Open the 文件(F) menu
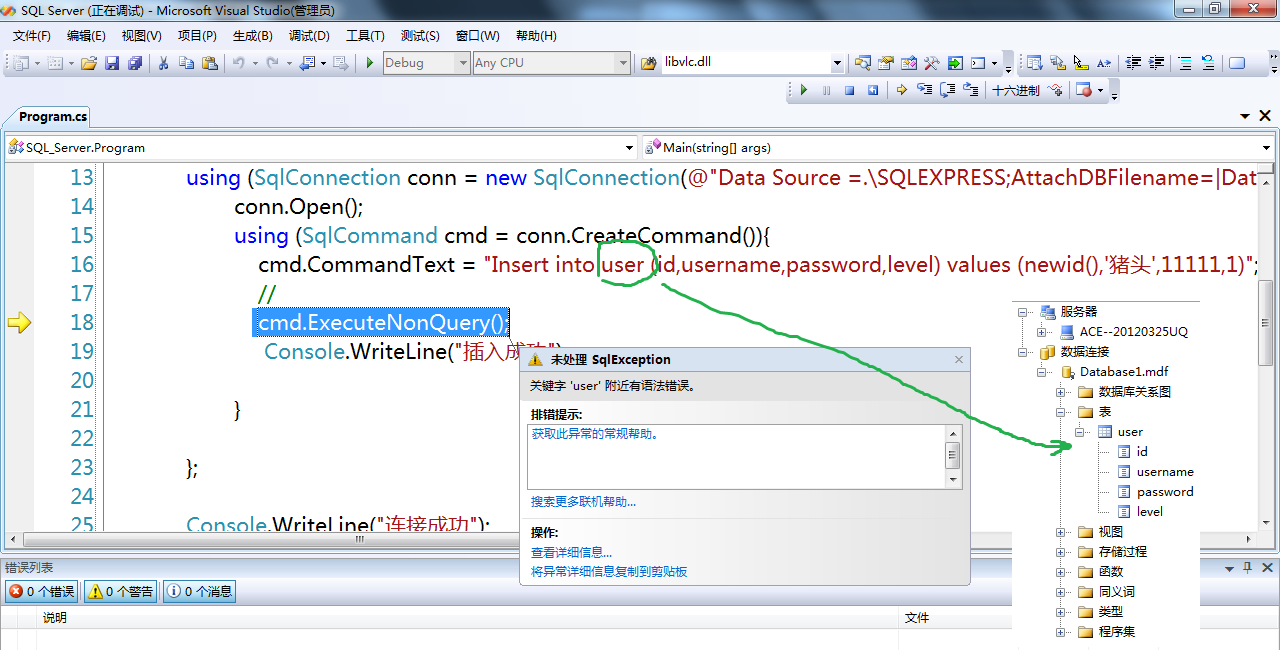1280x650 pixels. click(x=32, y=36)
